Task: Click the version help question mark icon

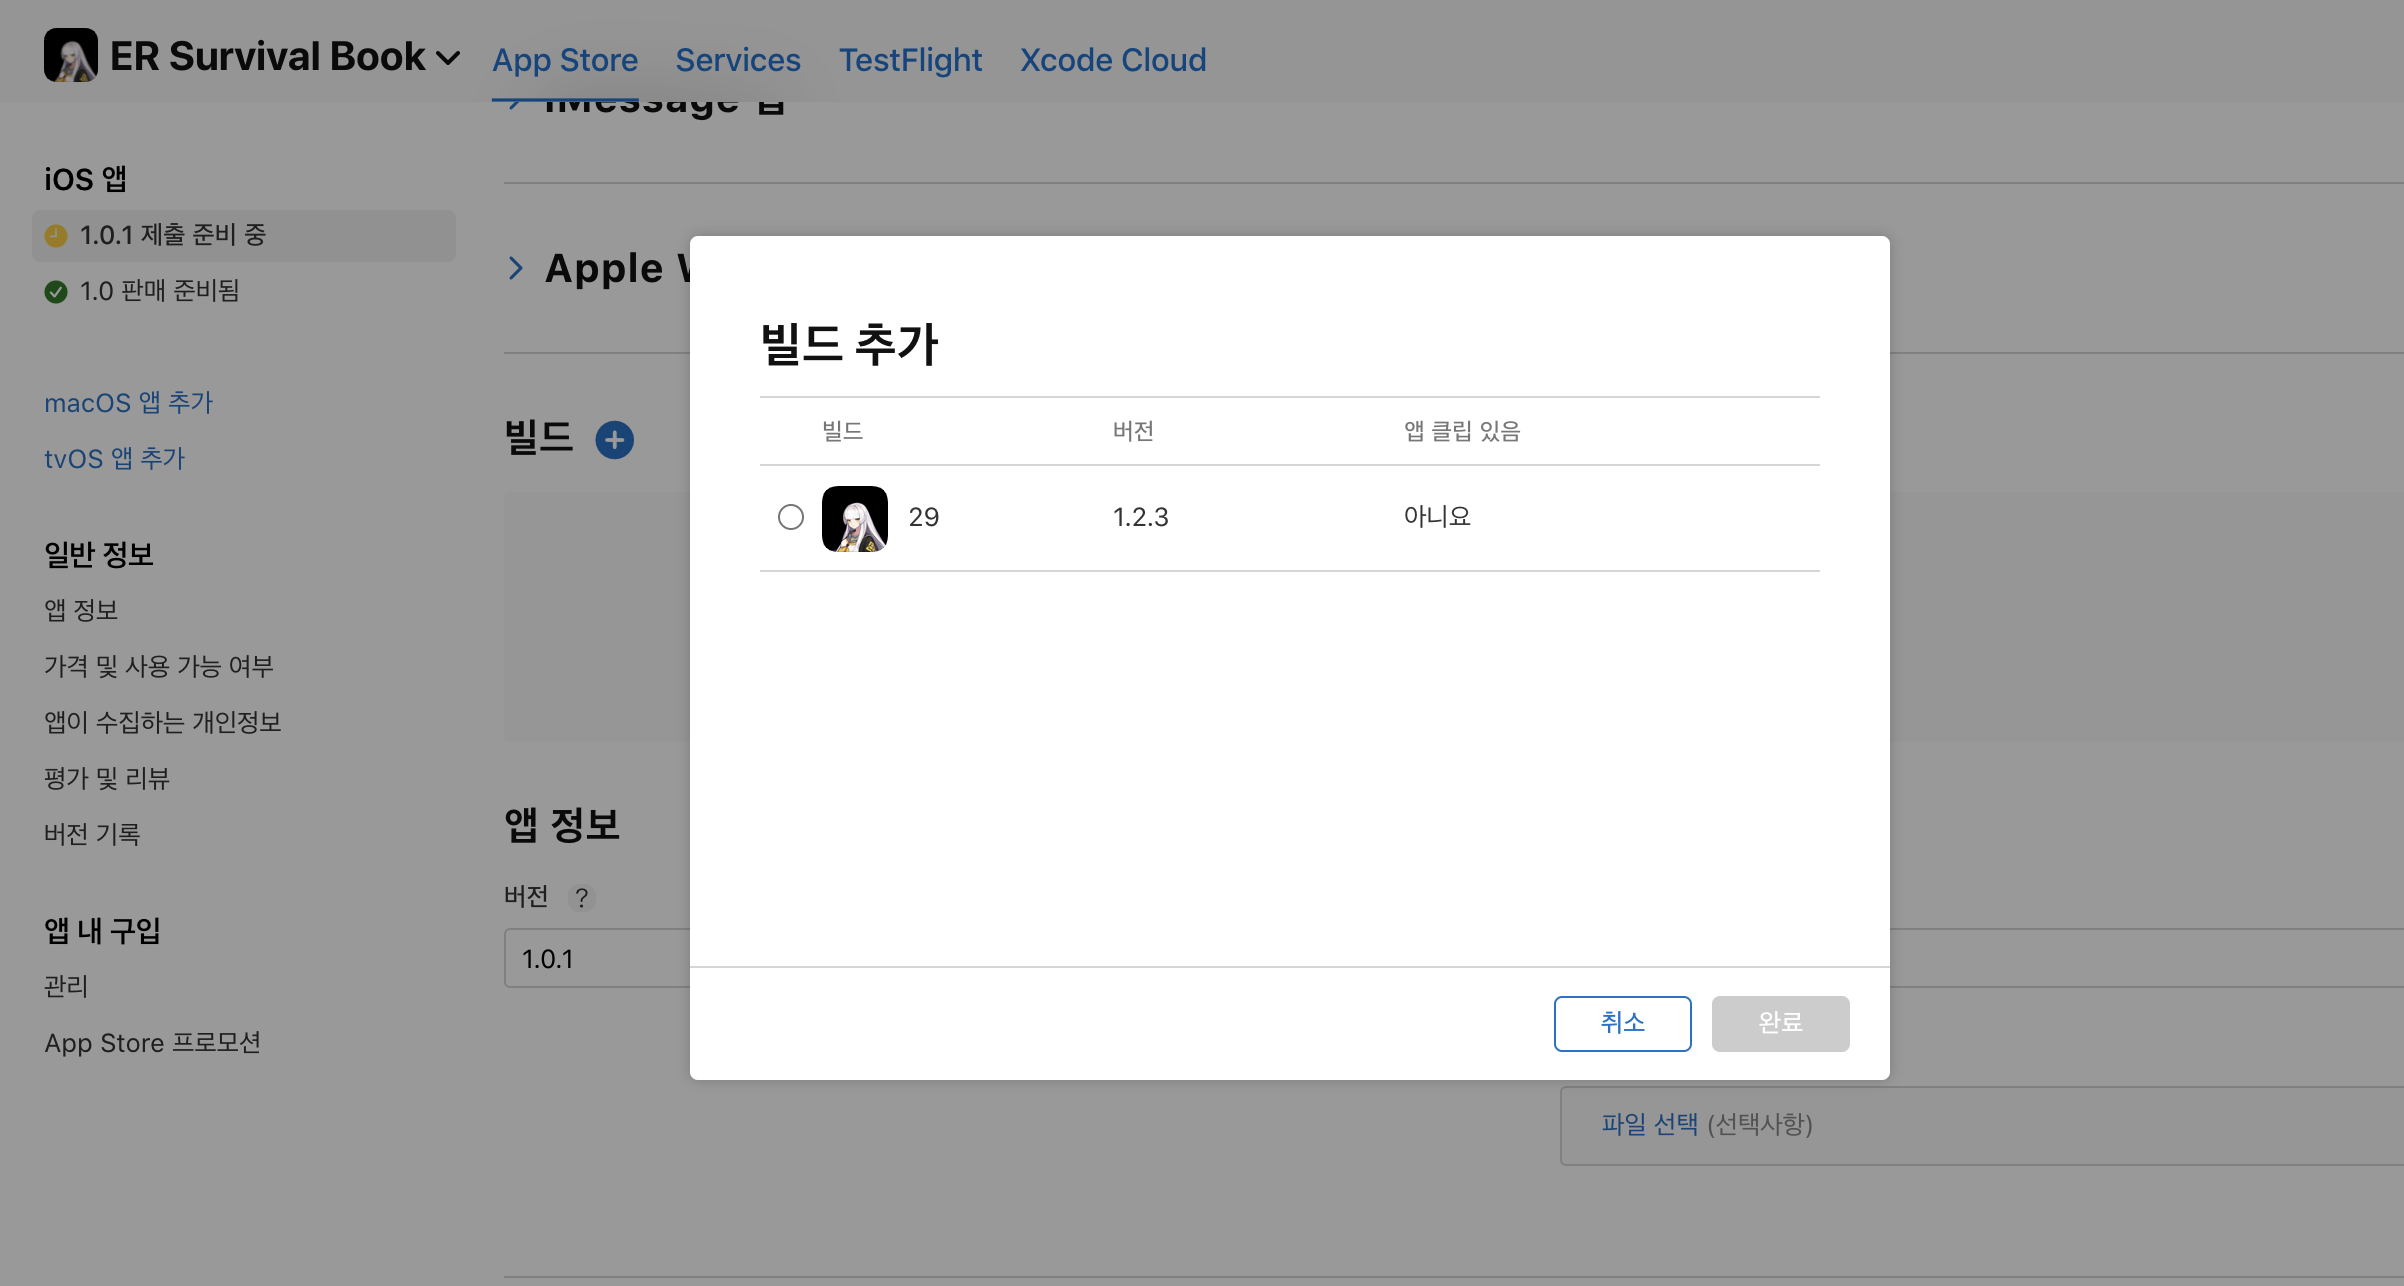Action: [x=581, y=898]
